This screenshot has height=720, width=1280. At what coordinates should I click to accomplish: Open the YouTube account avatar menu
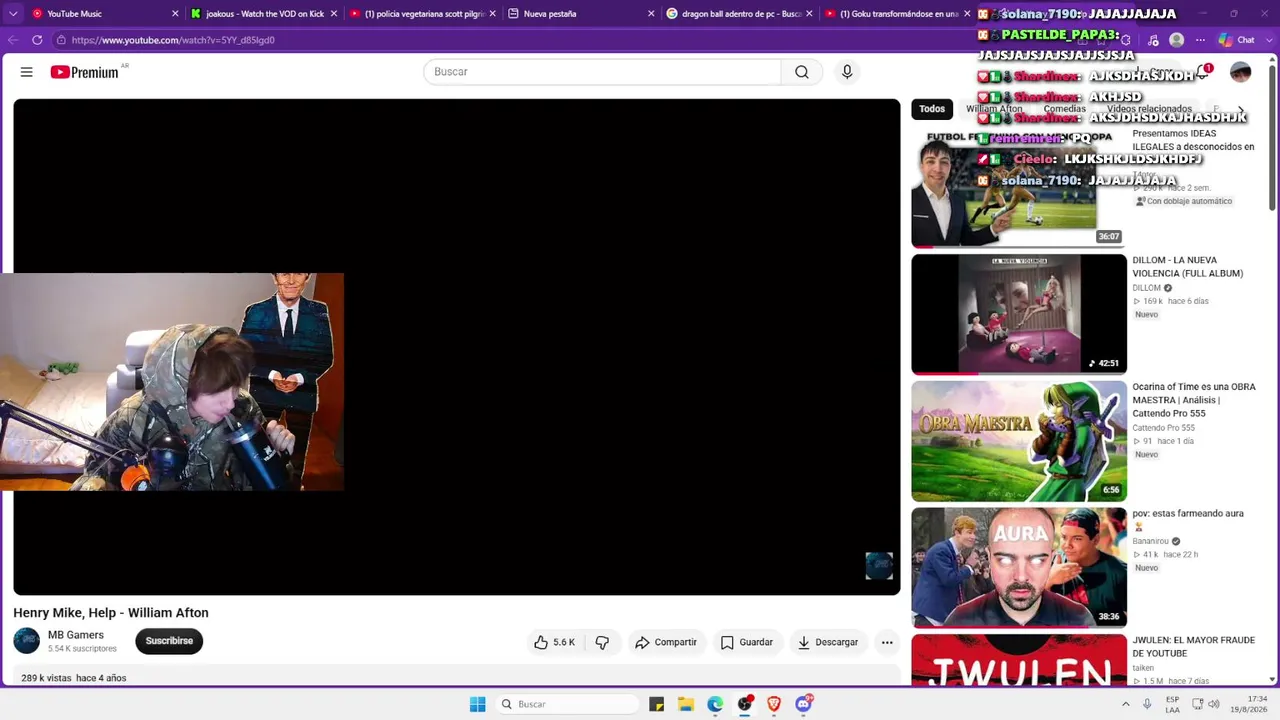(1240, 72)
